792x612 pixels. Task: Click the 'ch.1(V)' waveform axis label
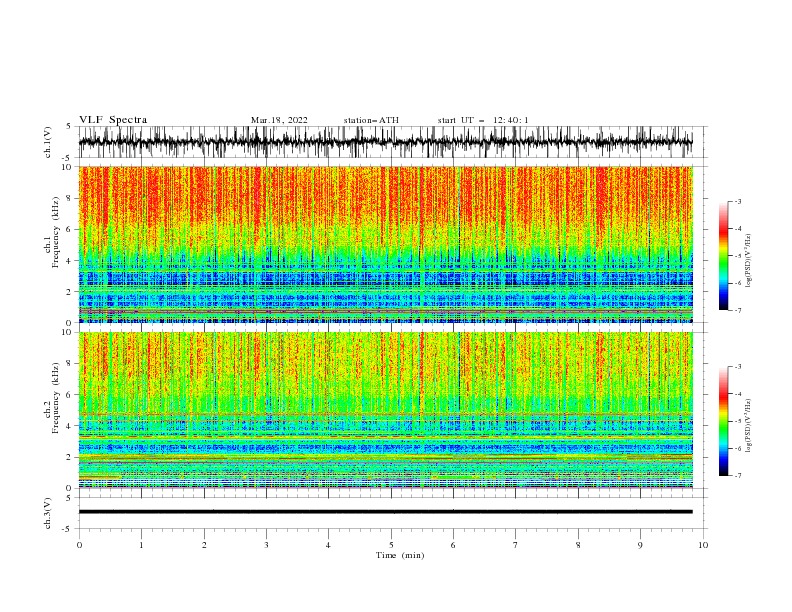pyautogui.click(x=48, y=142)
